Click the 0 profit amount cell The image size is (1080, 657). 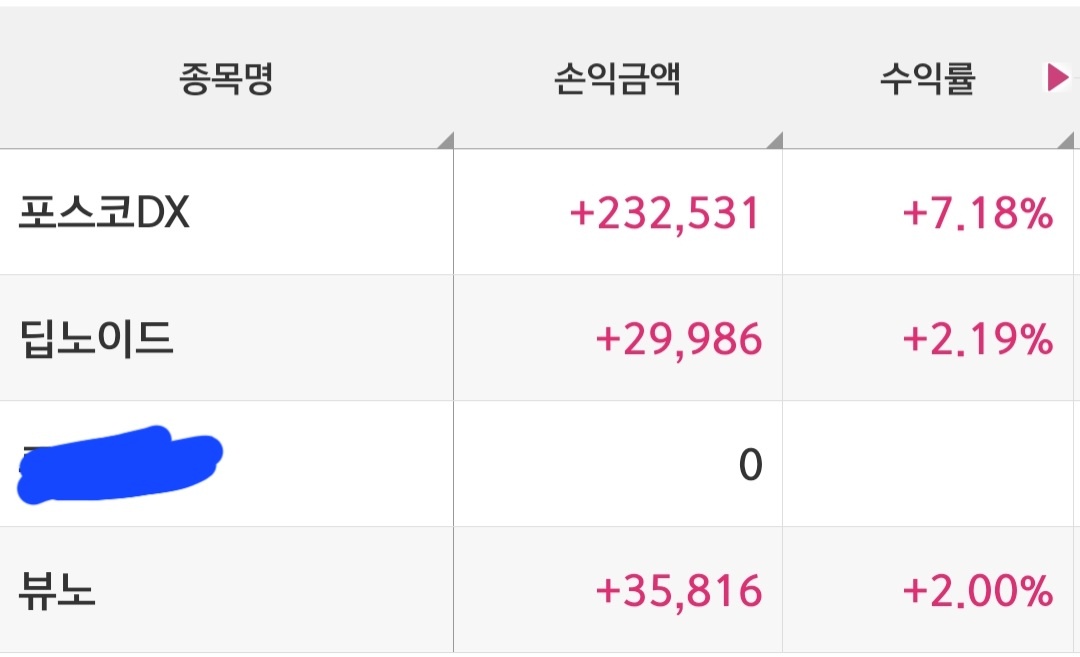click(618, 464)
